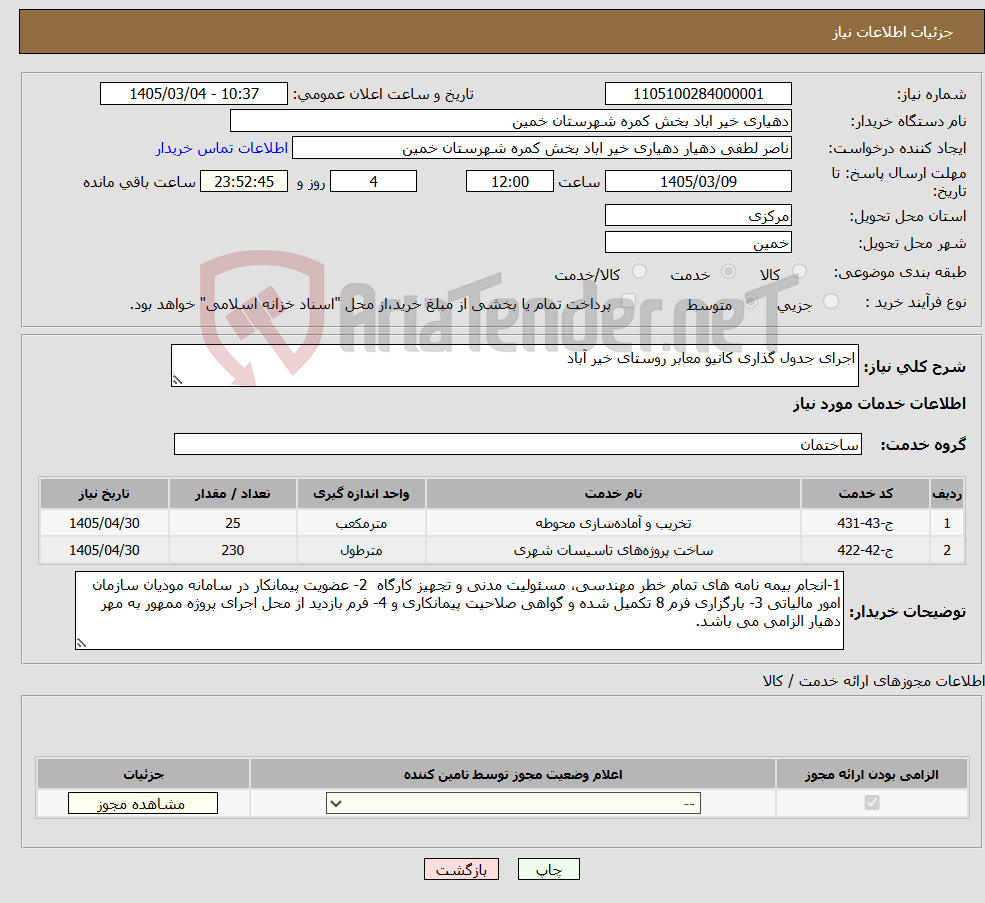Screen dimensions: 985x903
Task: Click the تاریخ نیاز column header
Action: pyautogui.click(x=104, y=494)
